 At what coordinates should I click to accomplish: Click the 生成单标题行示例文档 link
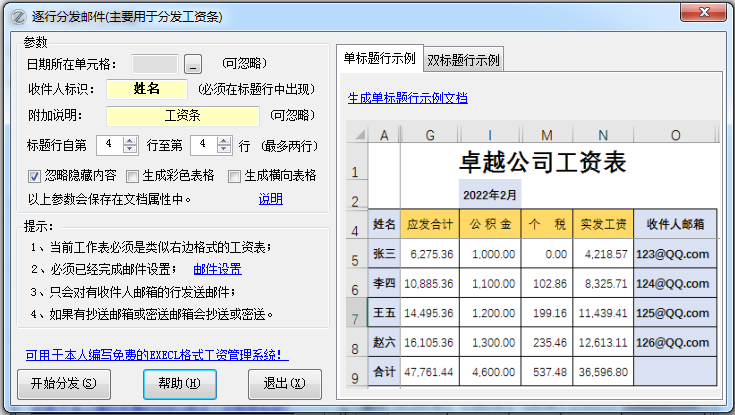click(407, 98)
